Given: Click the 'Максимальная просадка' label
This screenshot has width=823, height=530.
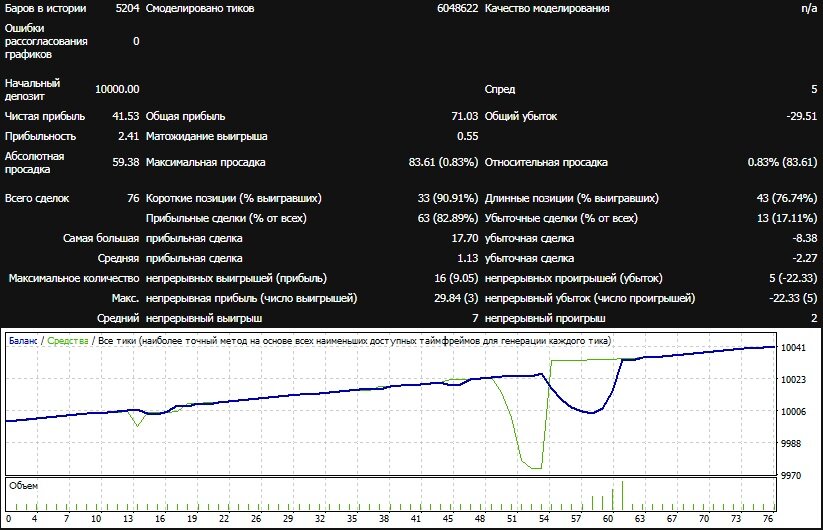Looking at the screenshot, I should [205, 163].
